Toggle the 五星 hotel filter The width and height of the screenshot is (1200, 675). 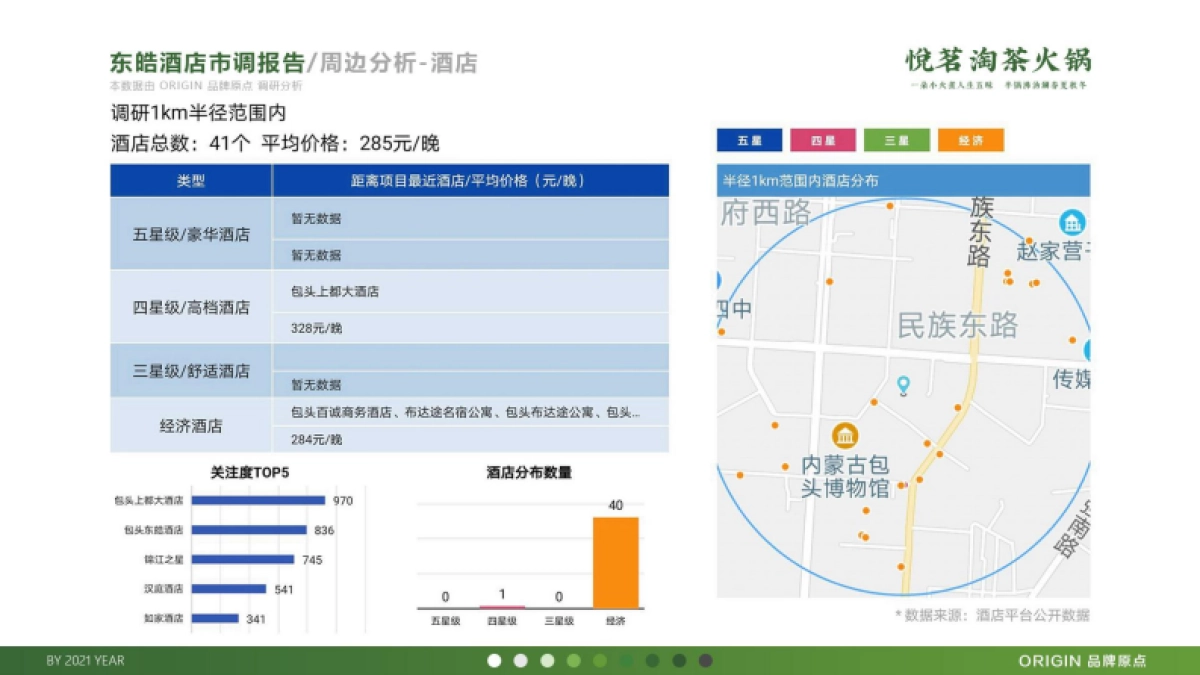tap(748, 139)
